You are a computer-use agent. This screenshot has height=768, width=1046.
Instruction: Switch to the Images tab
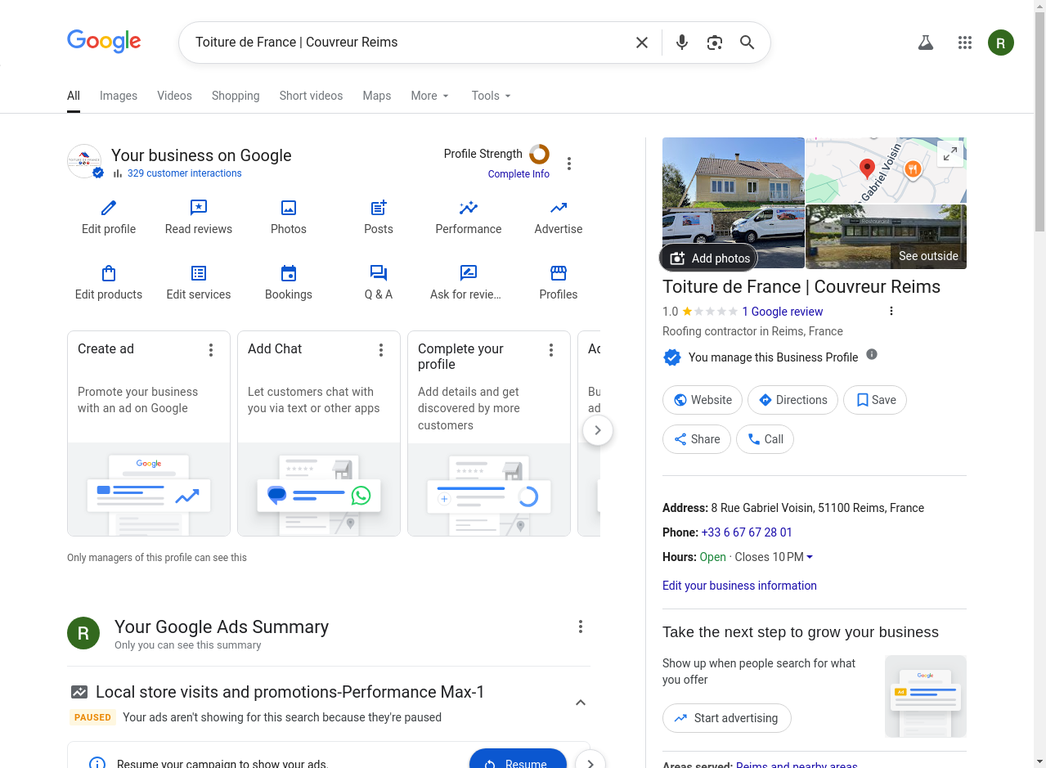pos(118,96)
